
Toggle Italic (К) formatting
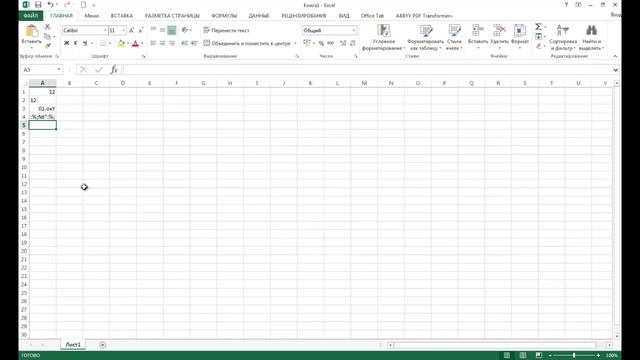76,43
